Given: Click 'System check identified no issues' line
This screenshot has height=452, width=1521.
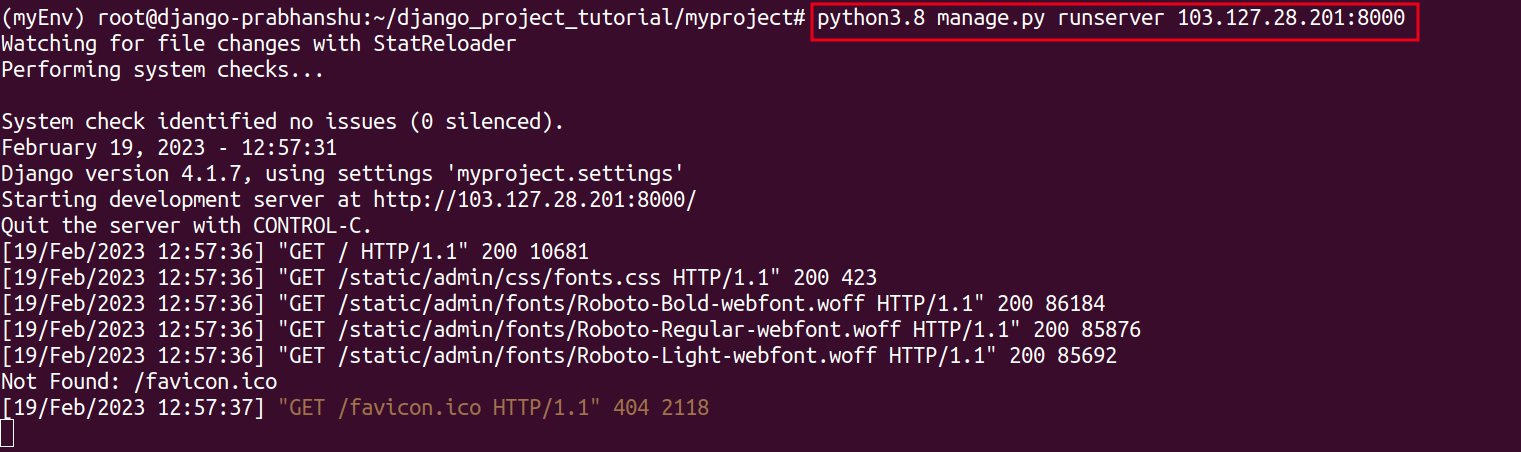Looking at the screenshot, I should (x=283, y=122).
